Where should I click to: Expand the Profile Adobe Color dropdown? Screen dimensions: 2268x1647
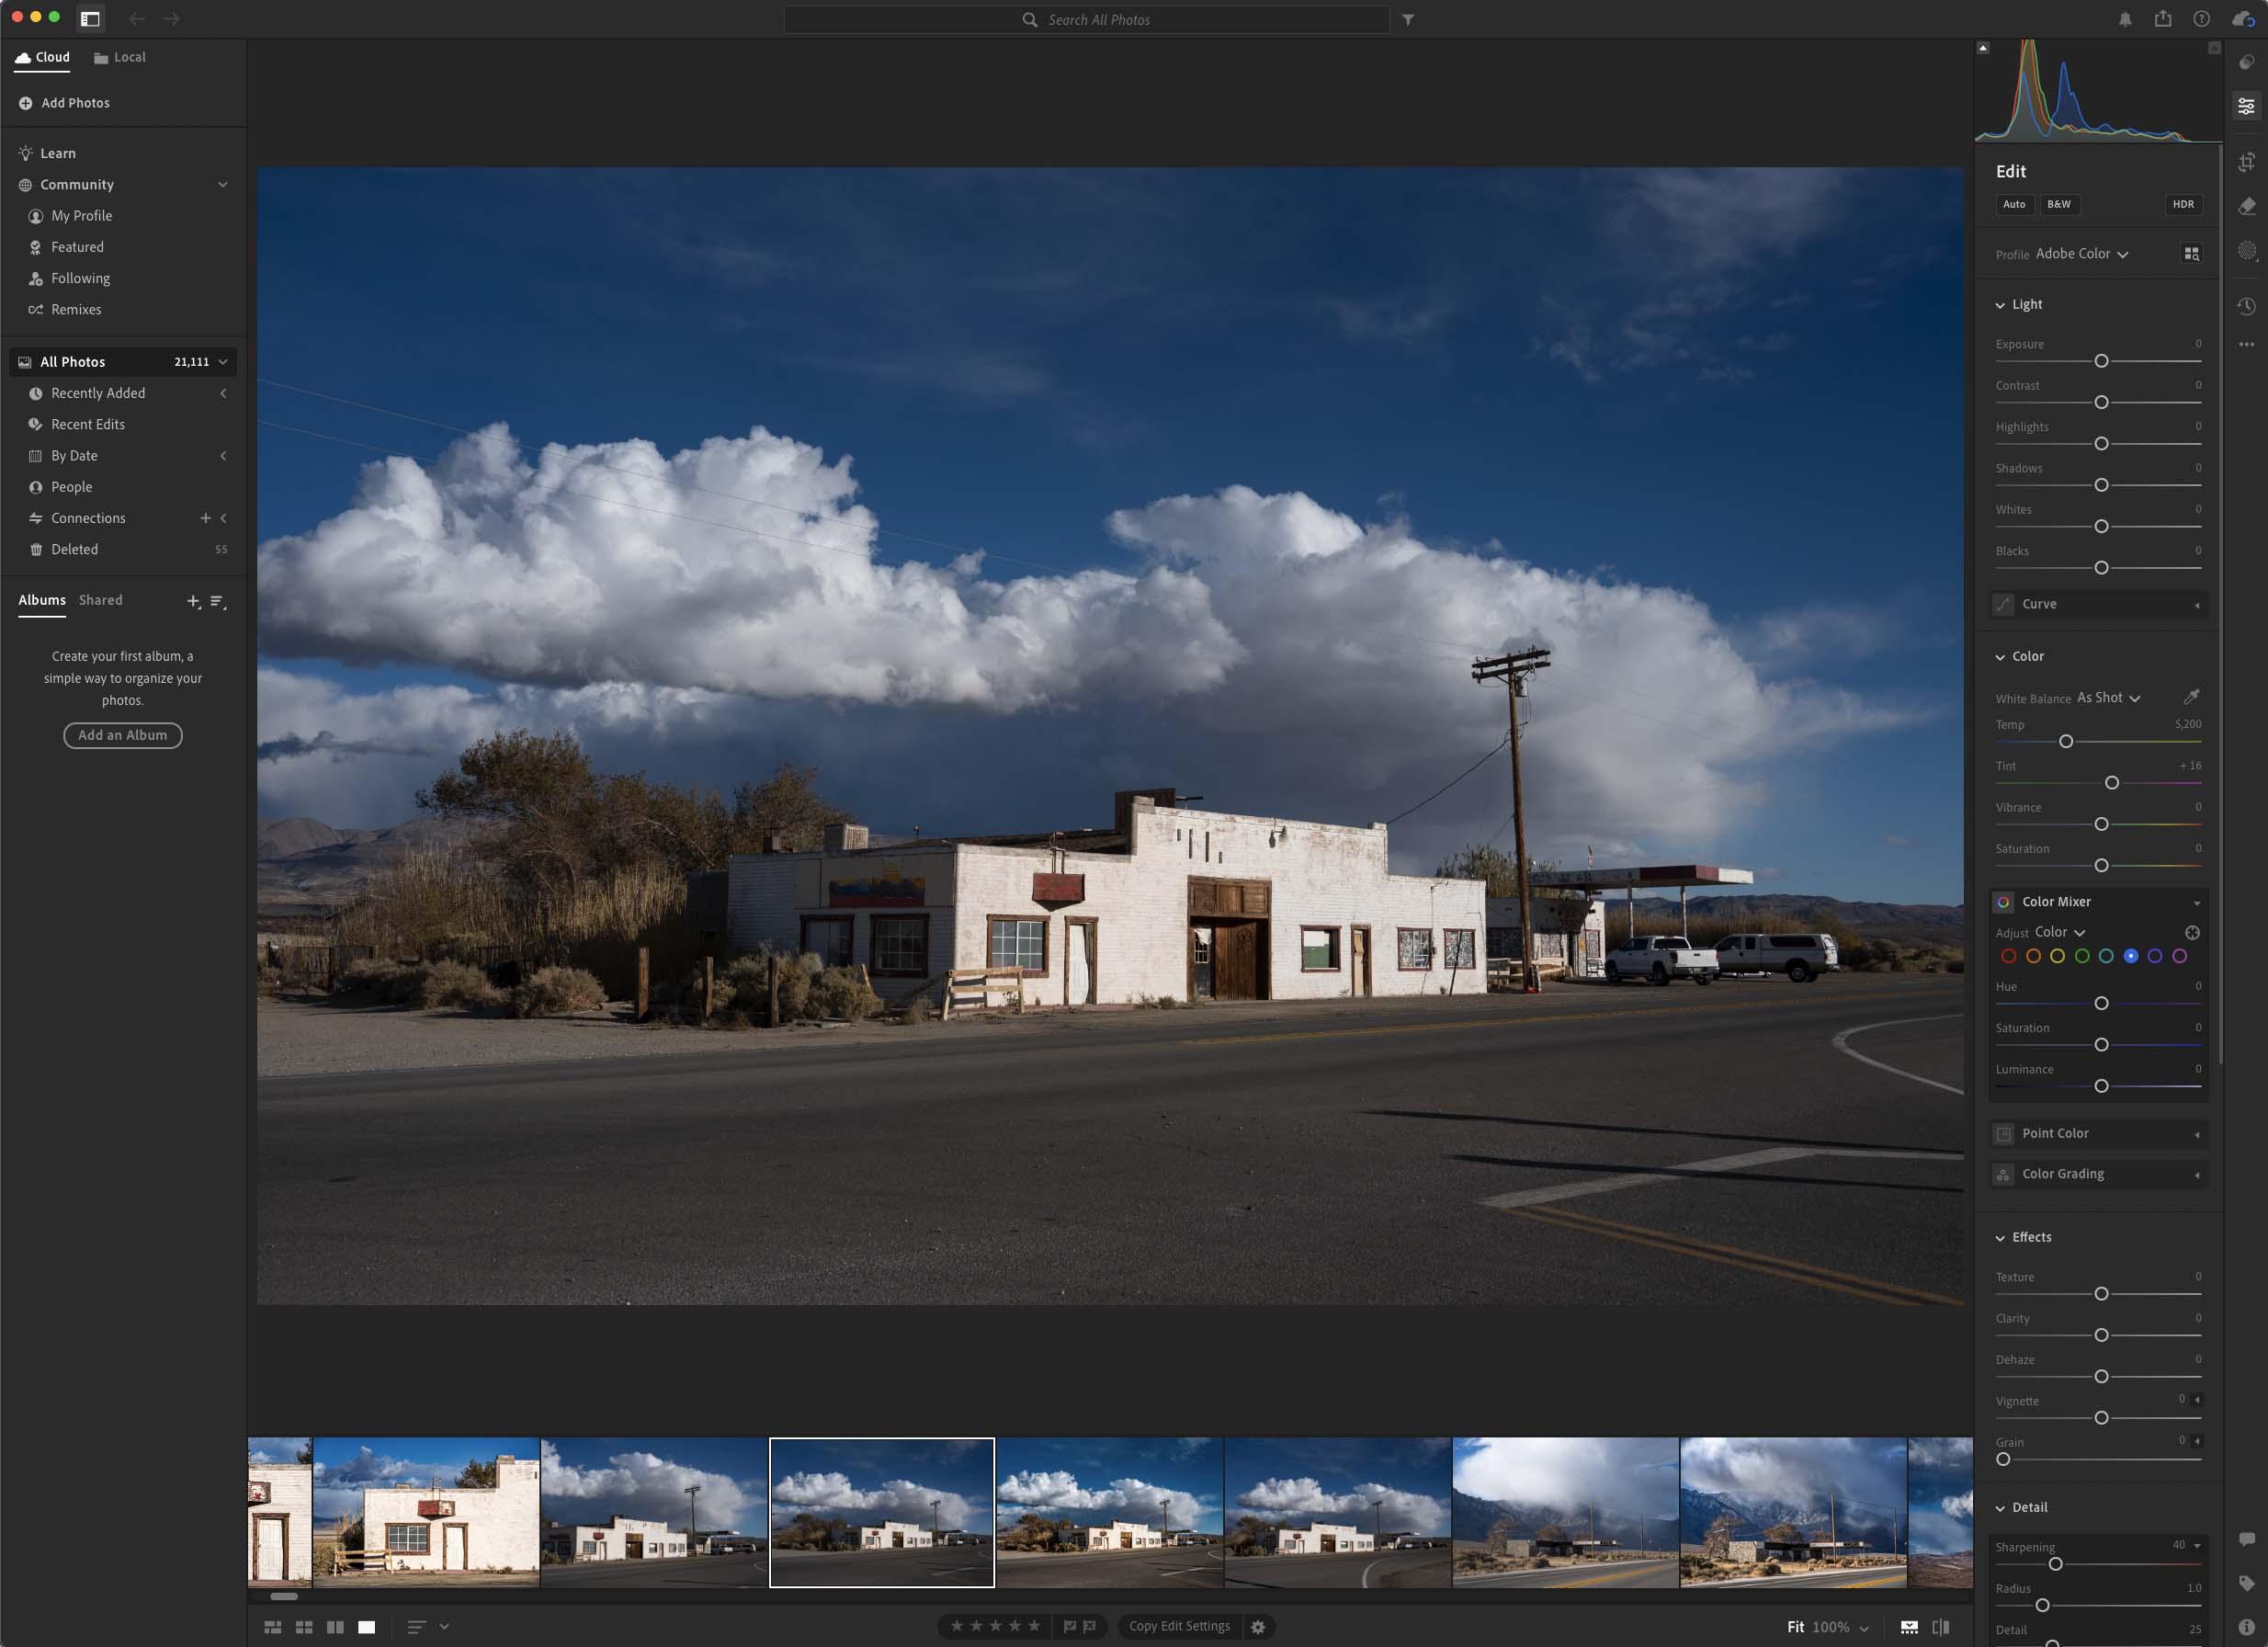pyautogui.click(x=2081, y=254)
